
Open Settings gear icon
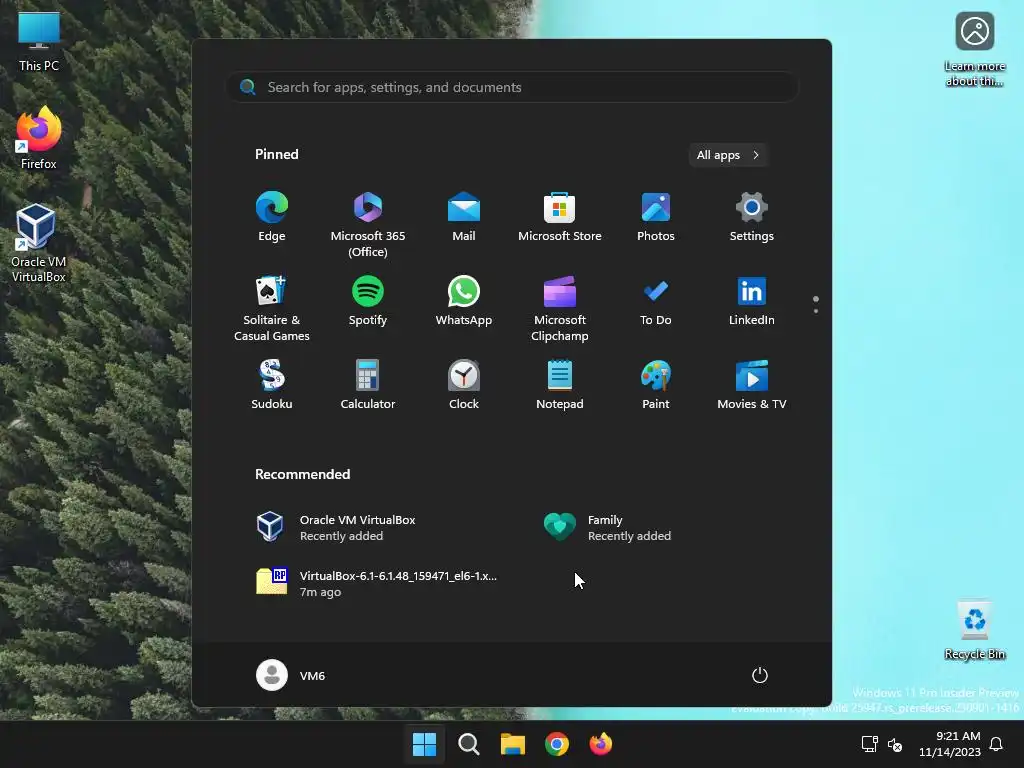click(752, 217)
